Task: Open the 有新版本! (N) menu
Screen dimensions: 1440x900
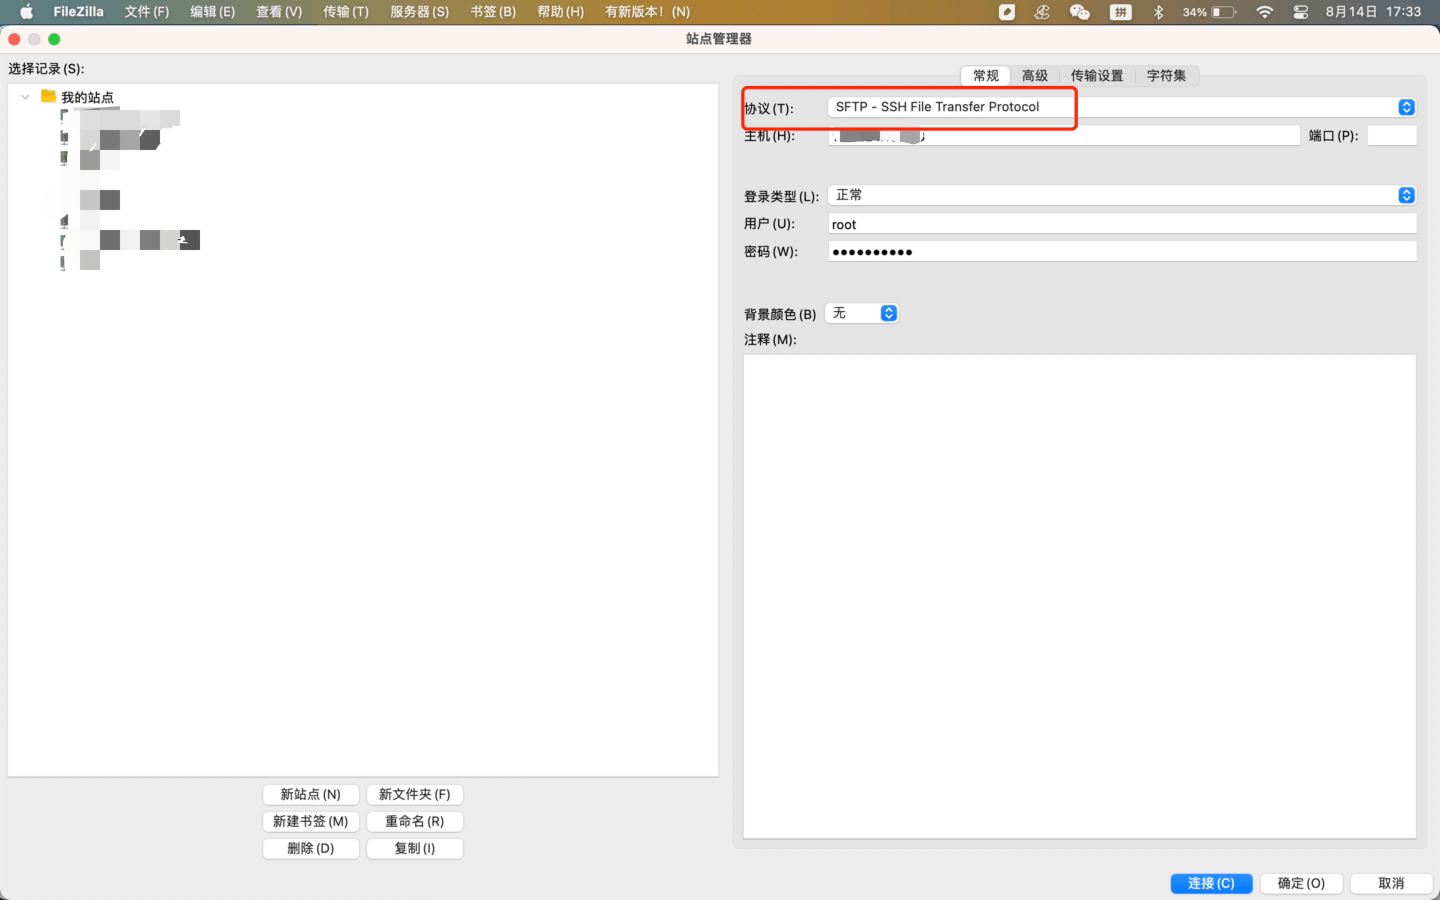Action: 647,12
